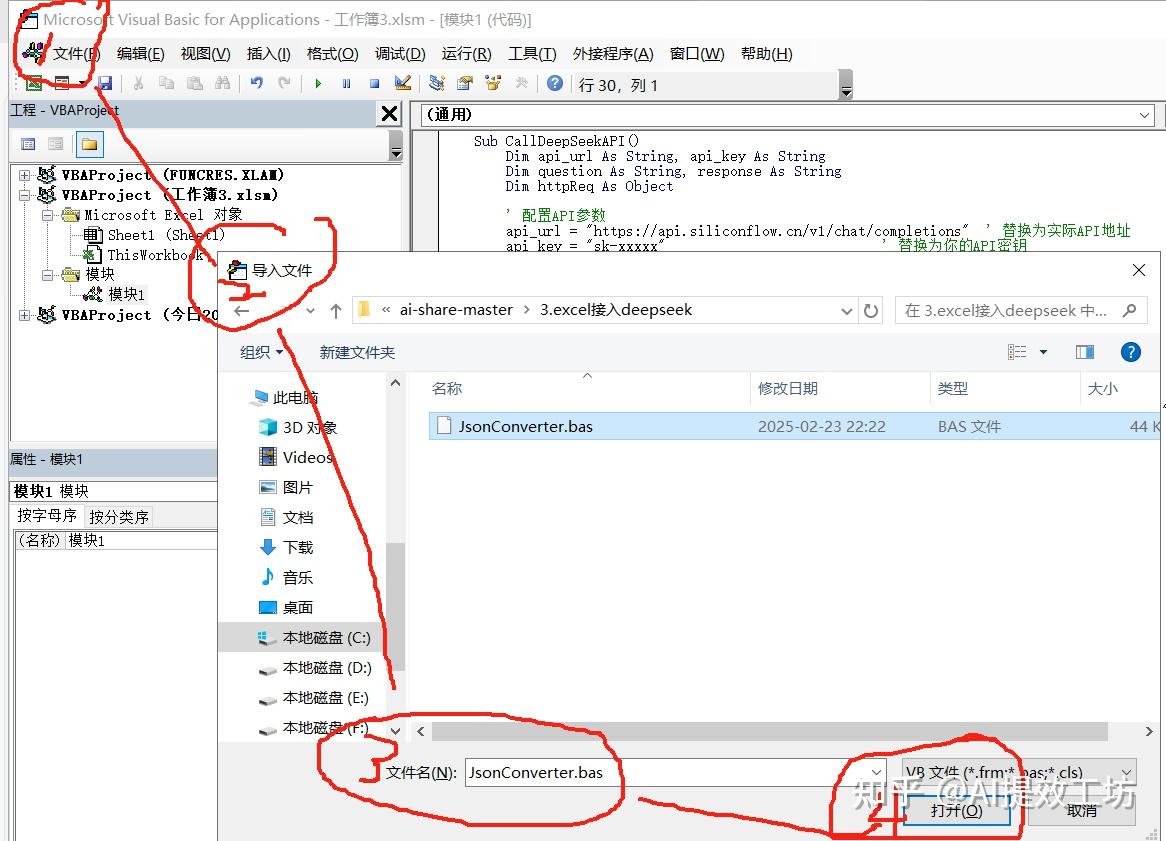Open the Project Explorer icon

(x=437, y=83)
